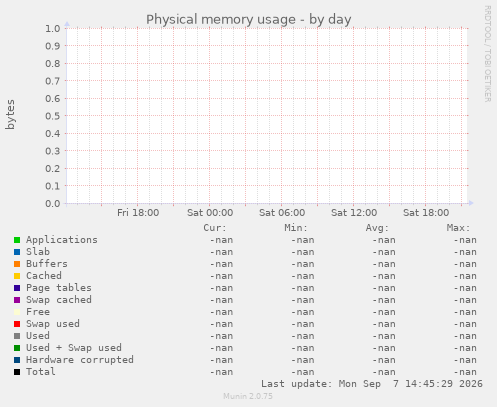Select the 'Applications' legend label

pyautogui.click(x=62, y=240)
